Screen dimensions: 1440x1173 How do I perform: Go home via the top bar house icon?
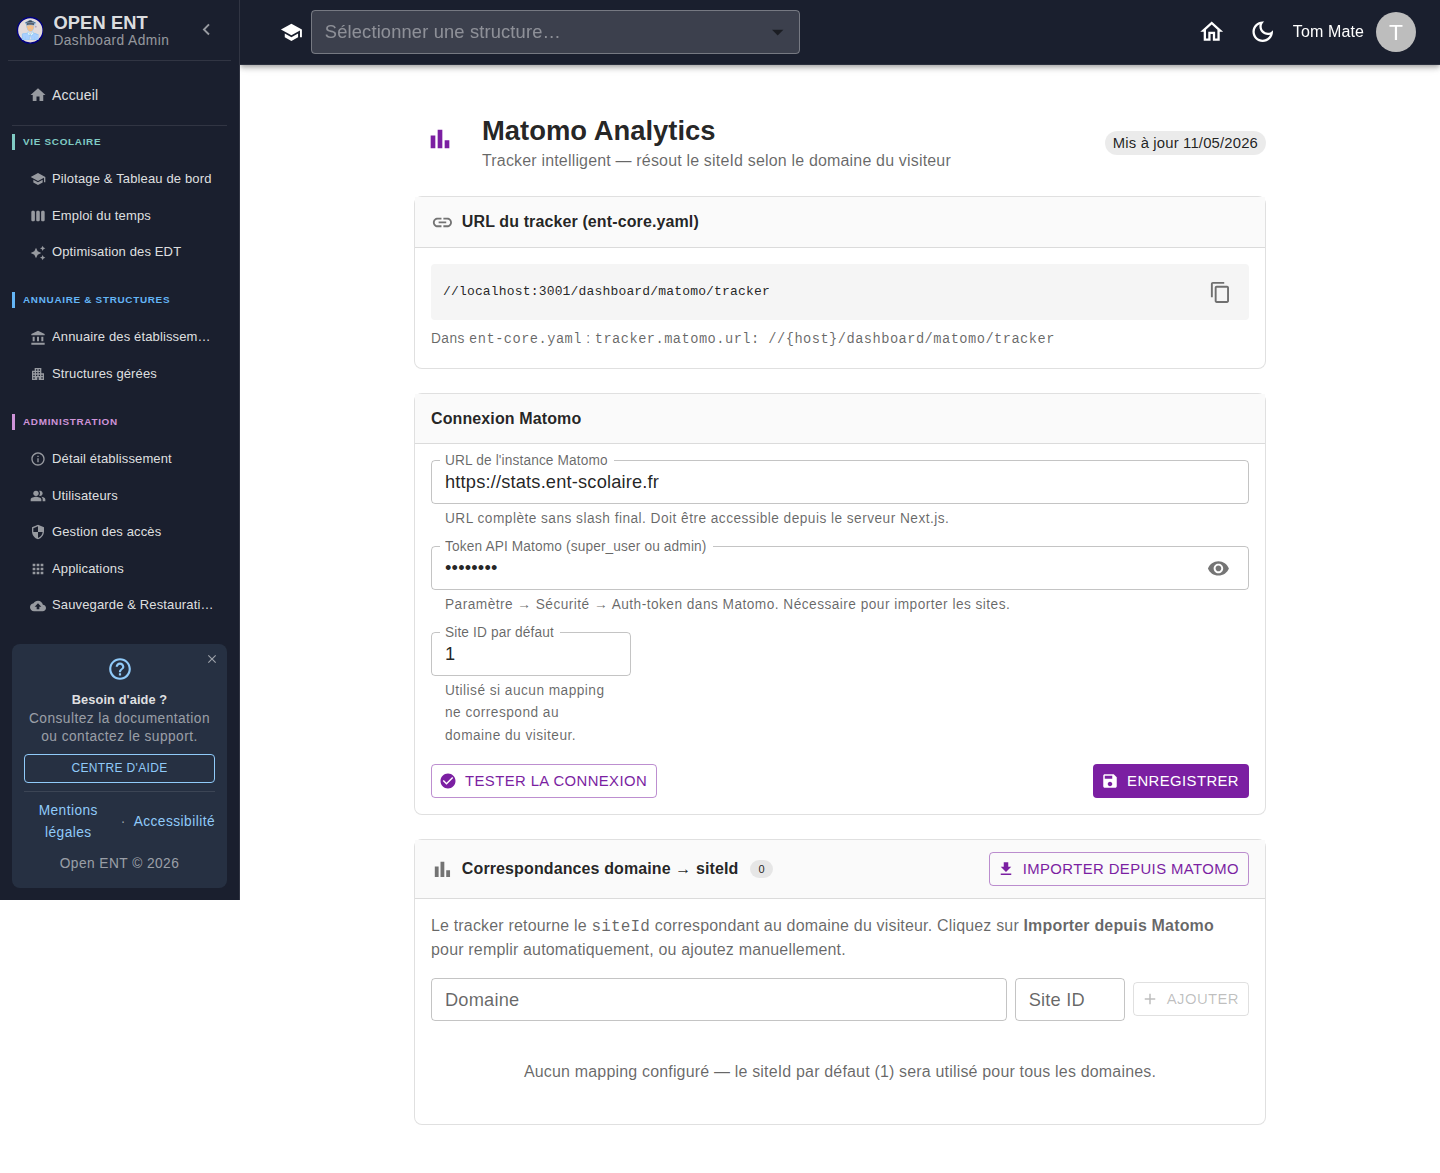point(1212,32)
